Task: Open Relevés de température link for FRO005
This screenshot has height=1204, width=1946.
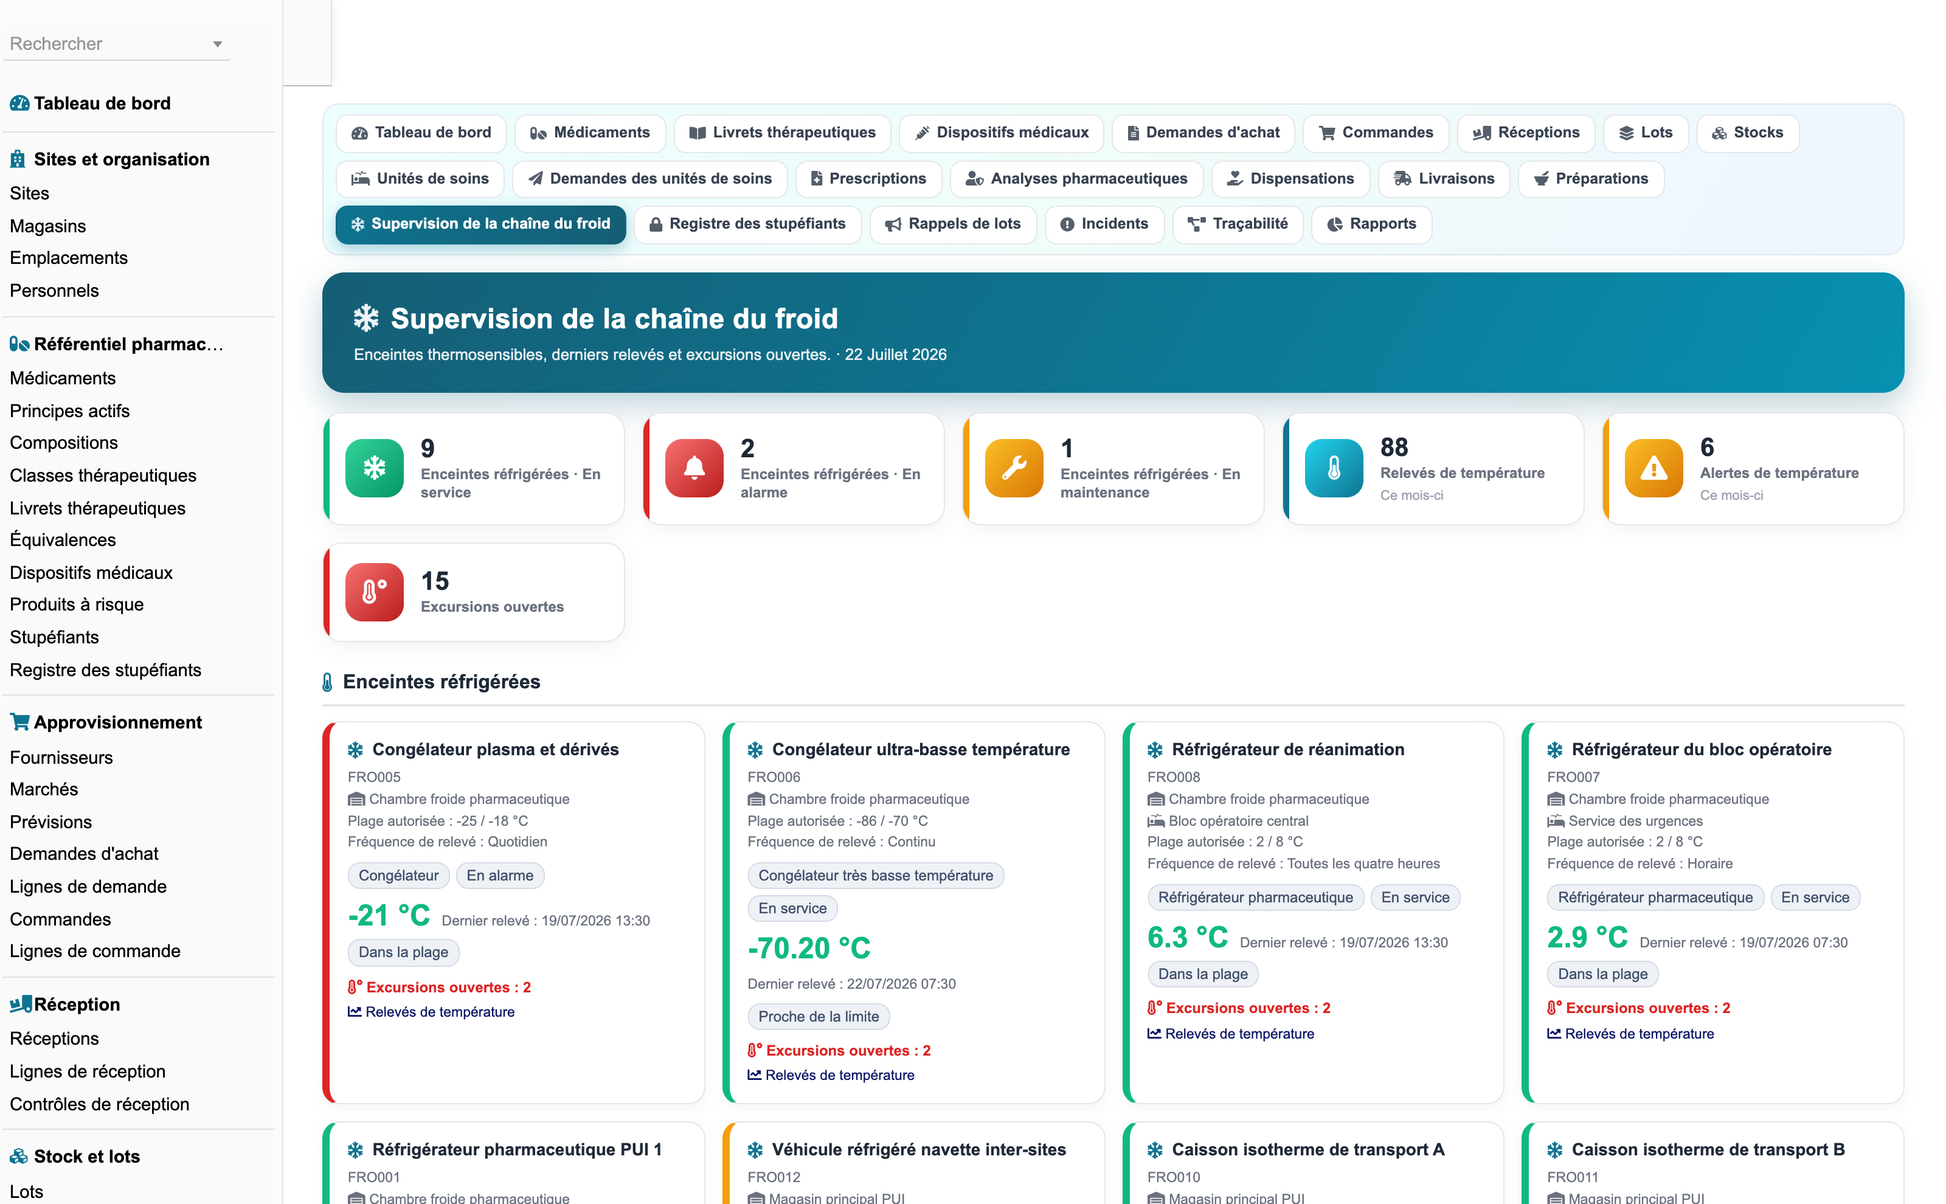Action: (x=431, y=1012)
